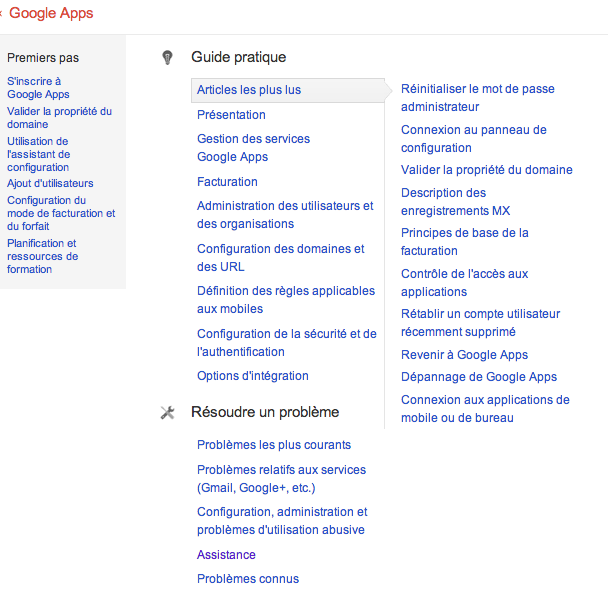The width and height of the screenshot is (608, 593).
Task: Open Contrôle de l'accès aux applications
Action: [x=464, y=283]
